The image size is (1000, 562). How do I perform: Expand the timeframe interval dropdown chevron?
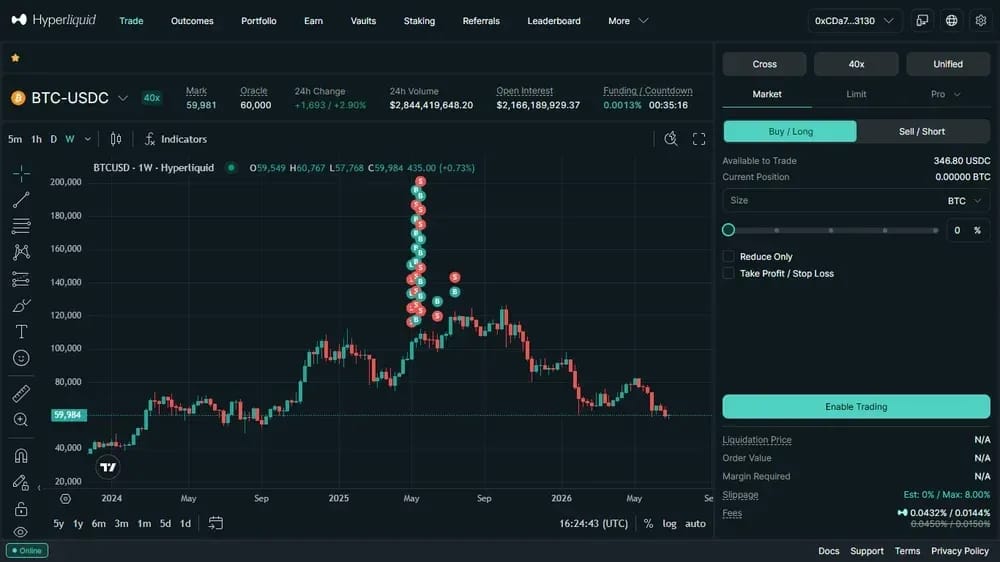pos(88,139)
